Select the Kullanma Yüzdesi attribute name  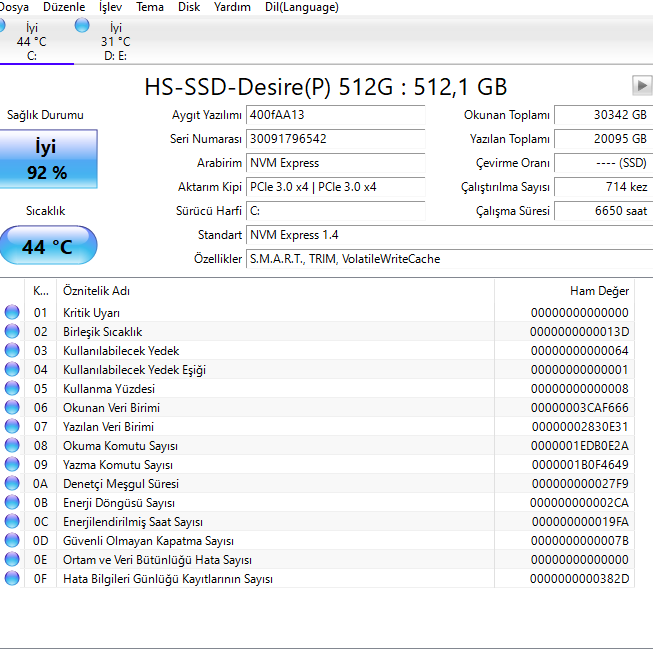coord(109,389)
